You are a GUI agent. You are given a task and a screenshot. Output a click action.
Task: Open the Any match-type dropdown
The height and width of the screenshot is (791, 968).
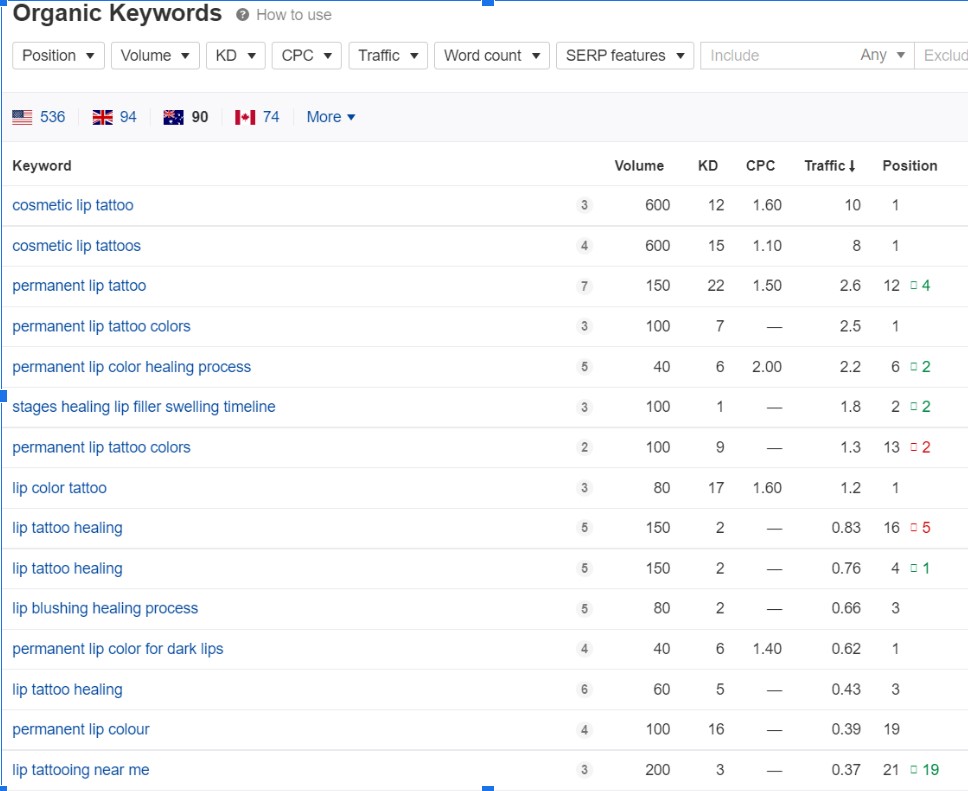tap(883, 56)
